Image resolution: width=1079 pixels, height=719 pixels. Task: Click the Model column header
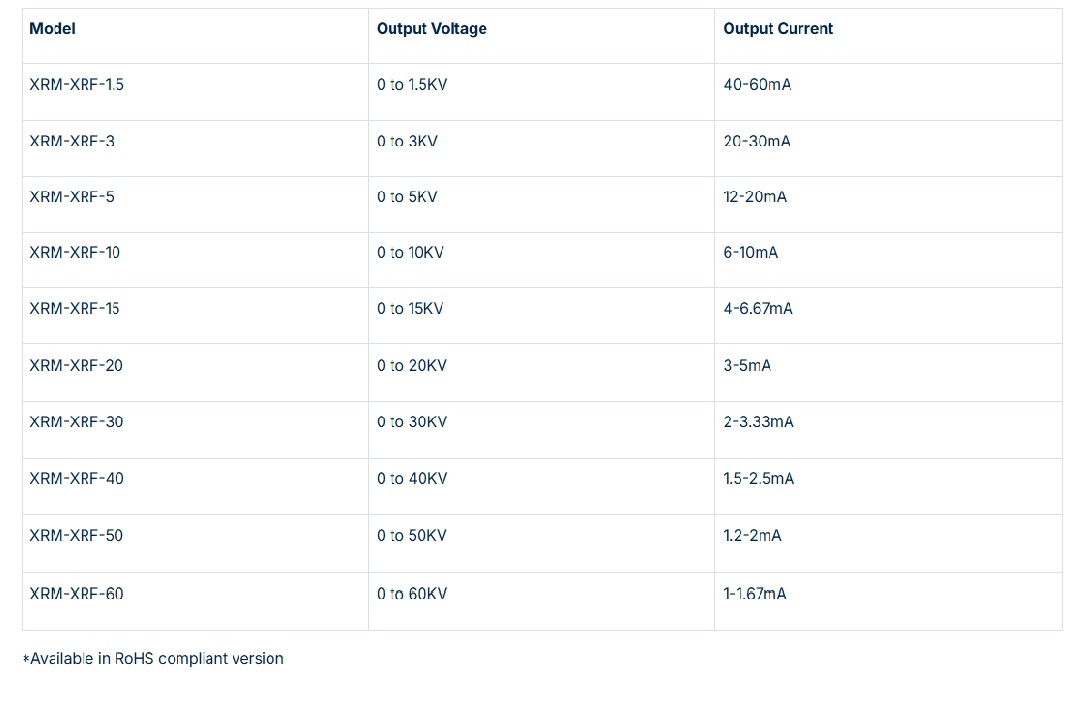53,29
